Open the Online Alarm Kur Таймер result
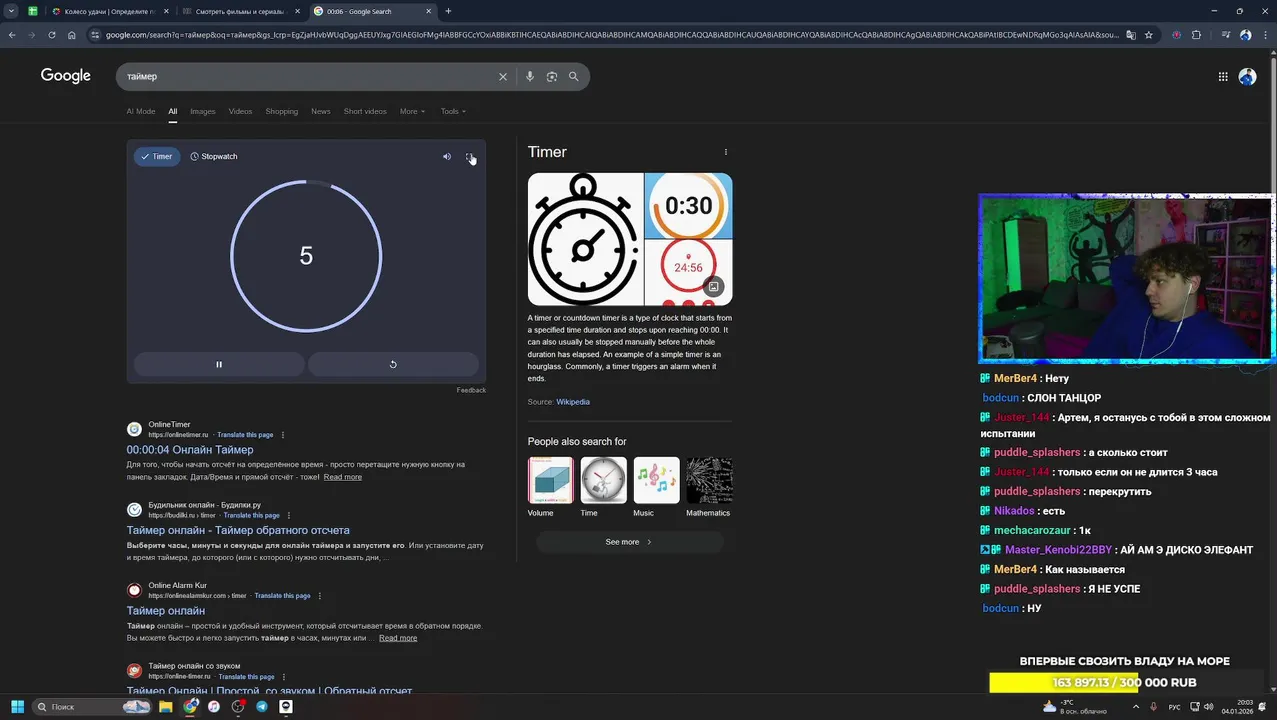This screenshot has width=1277, height=720. pyautogui.click(x=166, y=611)
